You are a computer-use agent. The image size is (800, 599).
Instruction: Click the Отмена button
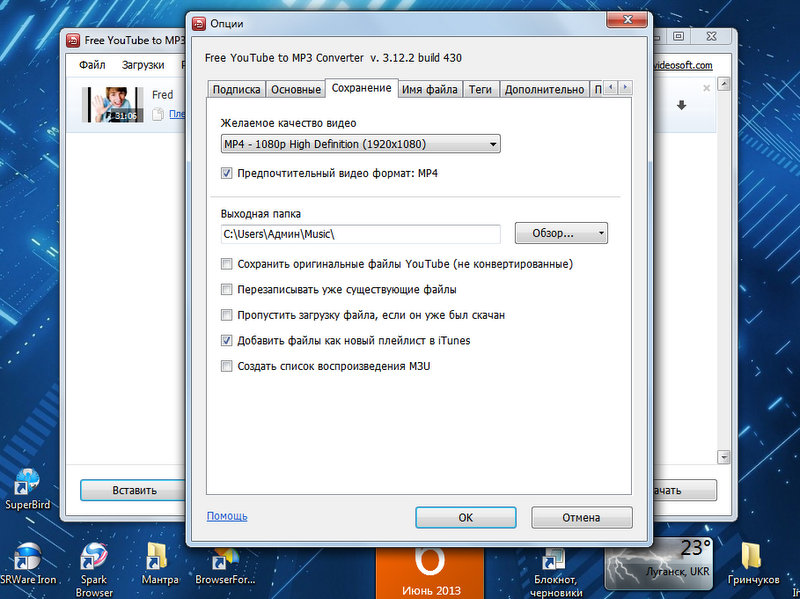click(581, 517)
